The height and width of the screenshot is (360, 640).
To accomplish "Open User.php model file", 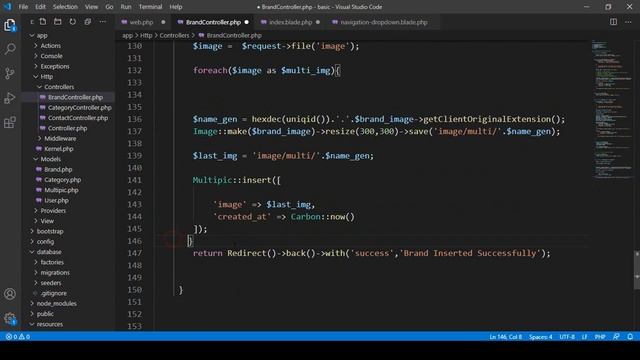I will 56,200.
